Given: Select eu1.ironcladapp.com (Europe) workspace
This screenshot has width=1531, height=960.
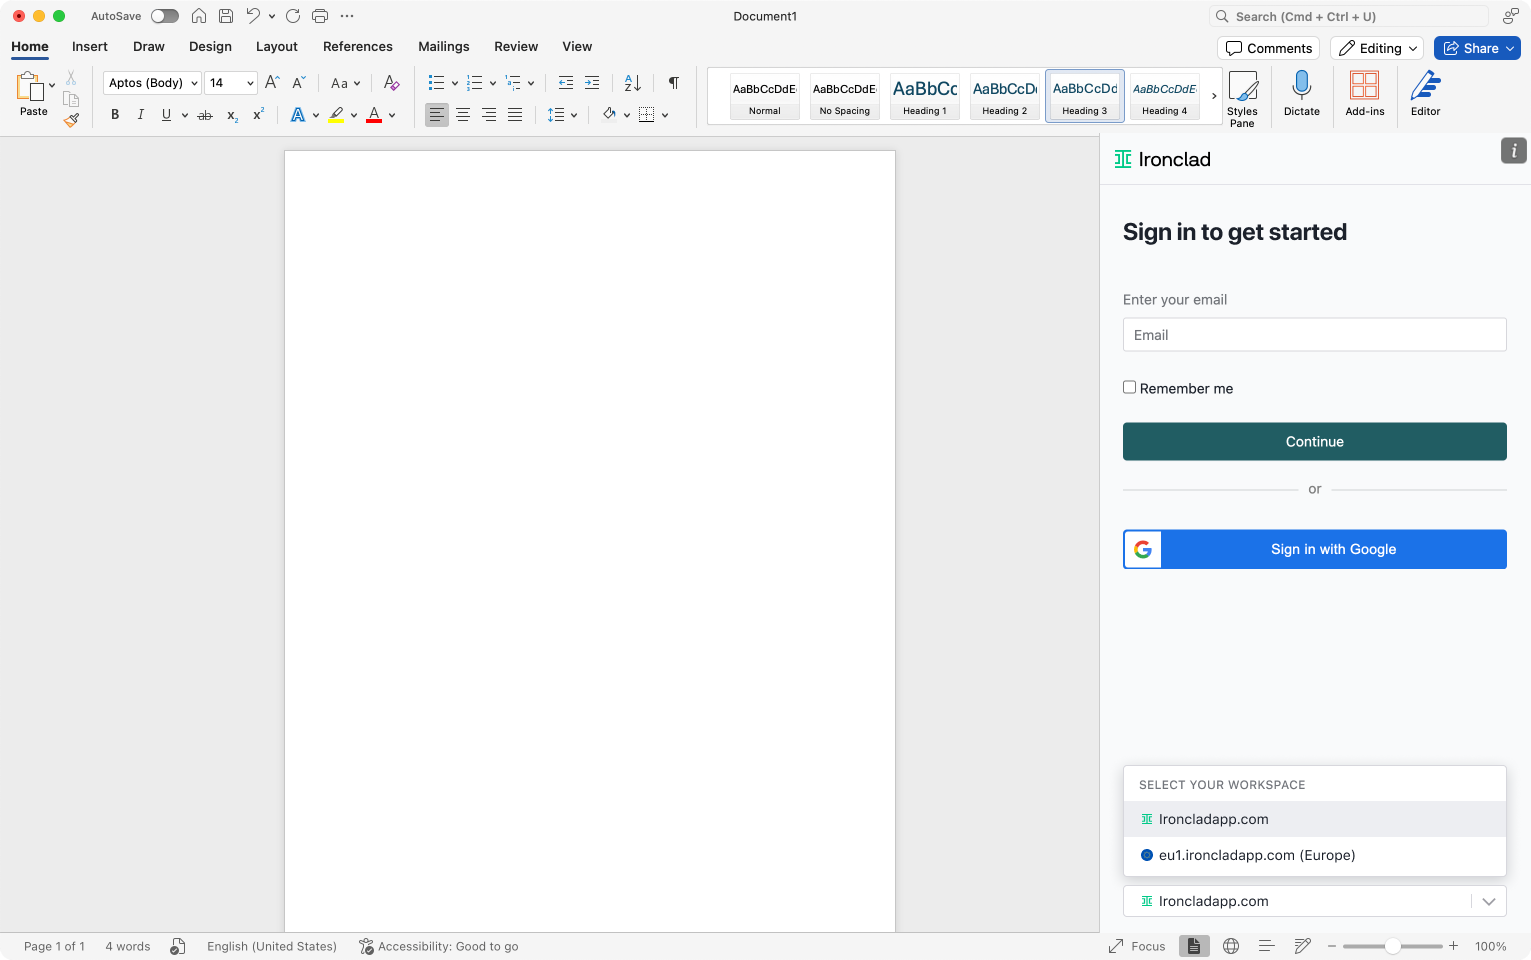Looking at the screenshot, I should pyautogui.click(x=1314, y=855).
